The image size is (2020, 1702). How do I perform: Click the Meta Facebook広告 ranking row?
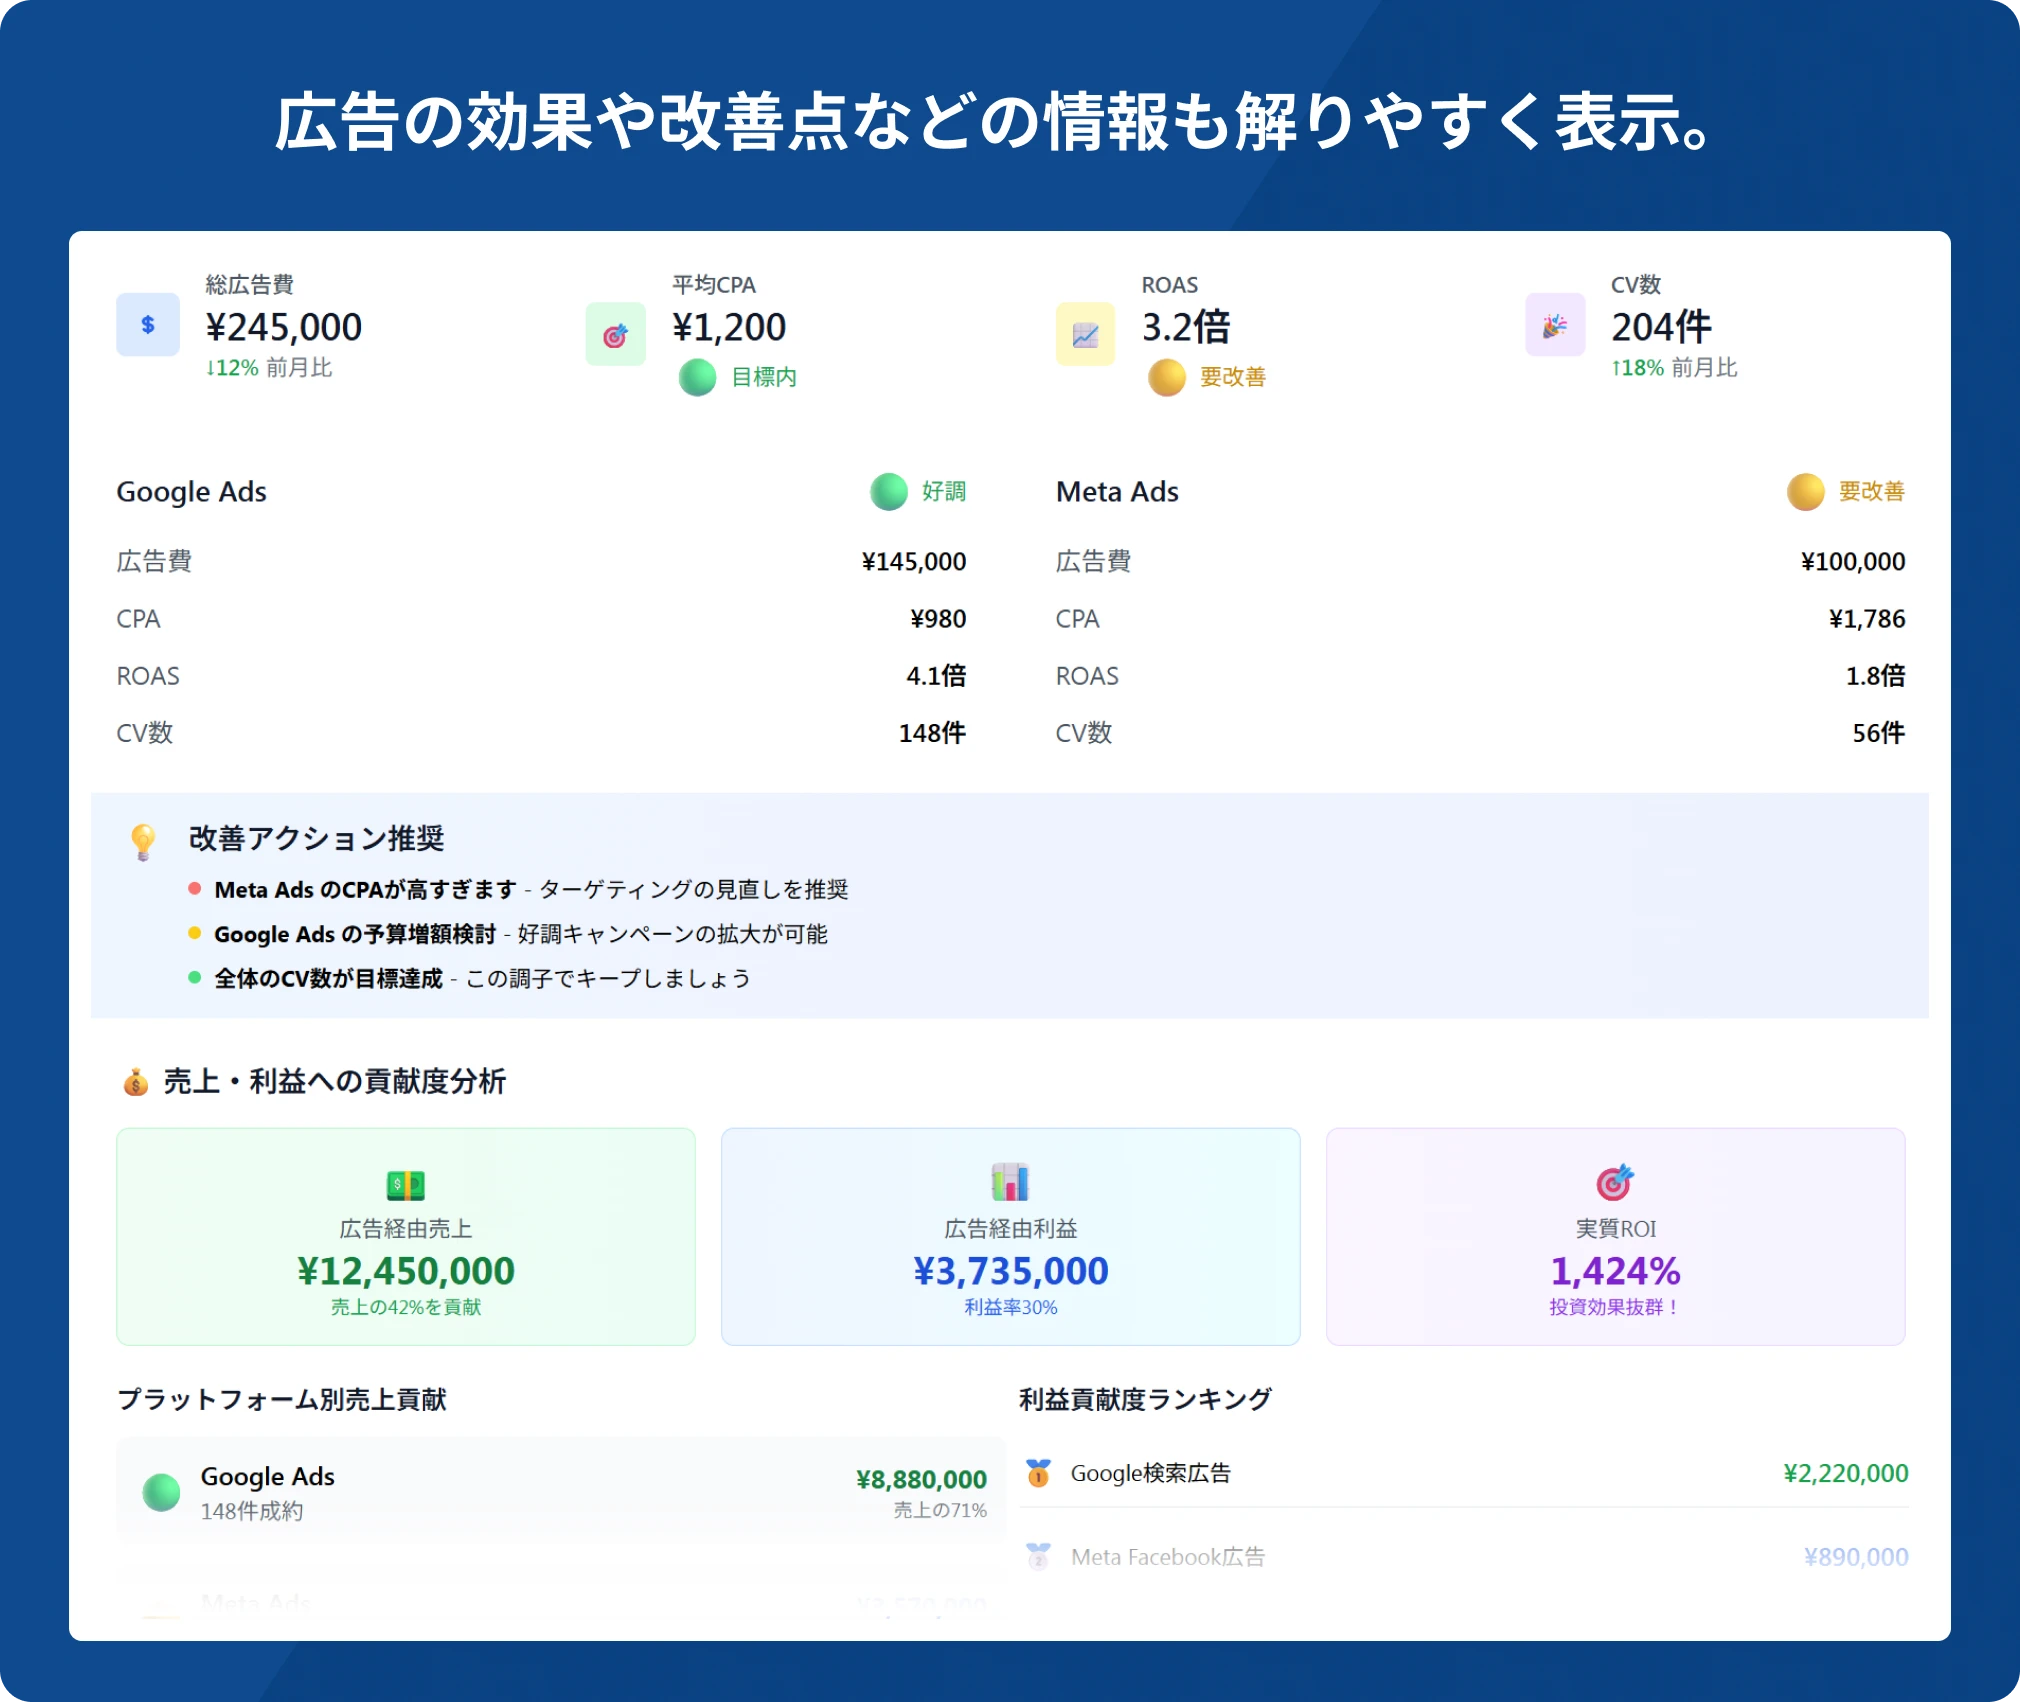point(1167,1557)
